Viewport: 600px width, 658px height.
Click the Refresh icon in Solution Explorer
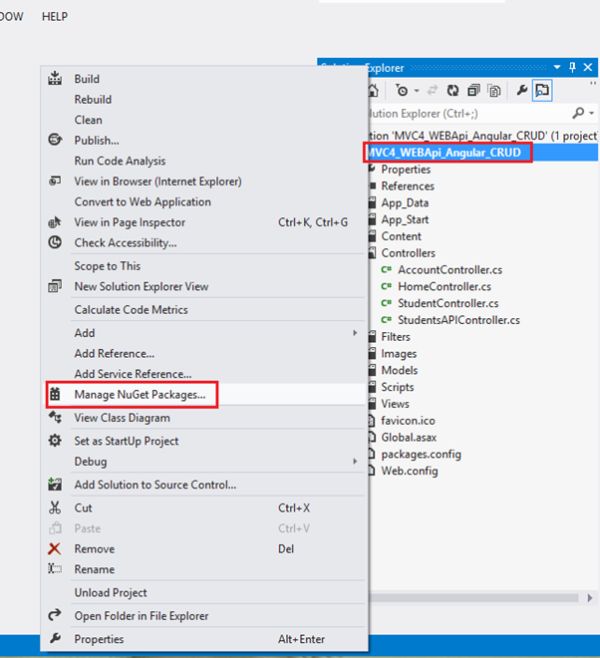click(x=453, y=90)
